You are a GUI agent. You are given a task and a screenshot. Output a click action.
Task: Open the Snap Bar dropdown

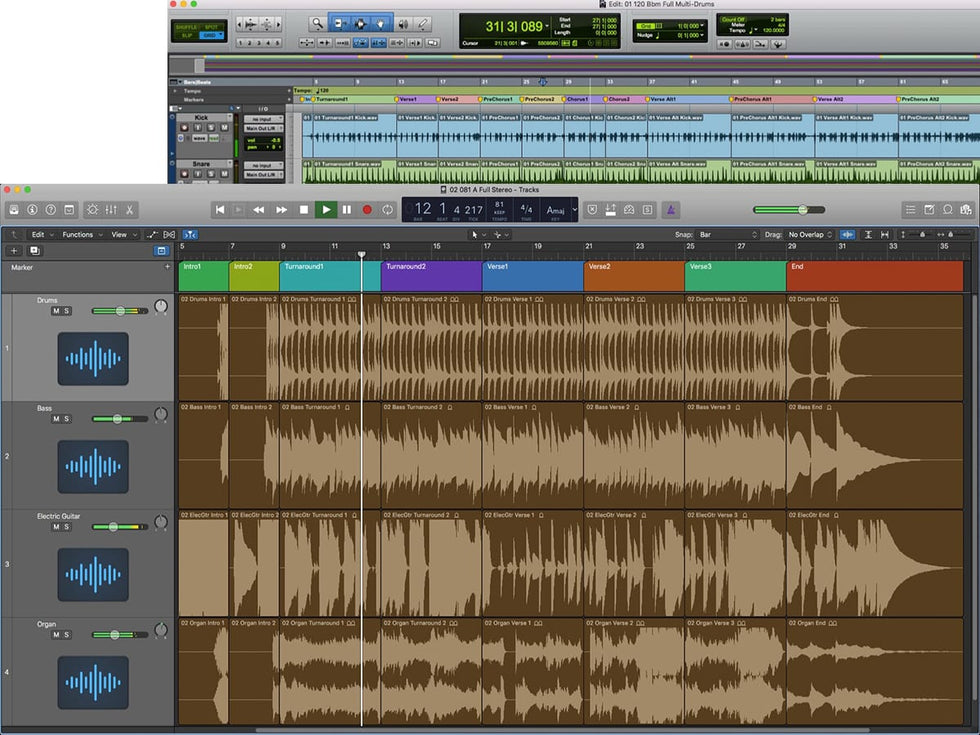pyautogui.click(x=727, y=235)
